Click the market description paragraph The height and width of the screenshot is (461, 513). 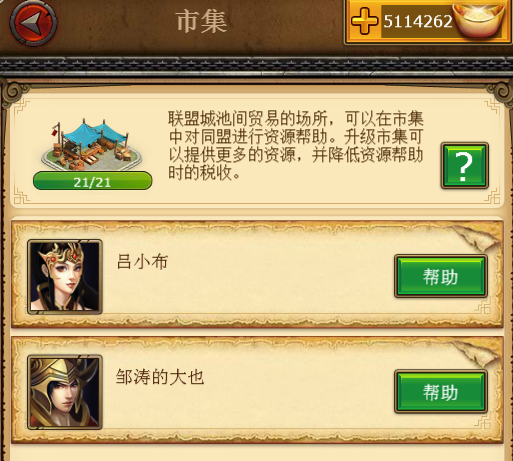coord(296,145)
